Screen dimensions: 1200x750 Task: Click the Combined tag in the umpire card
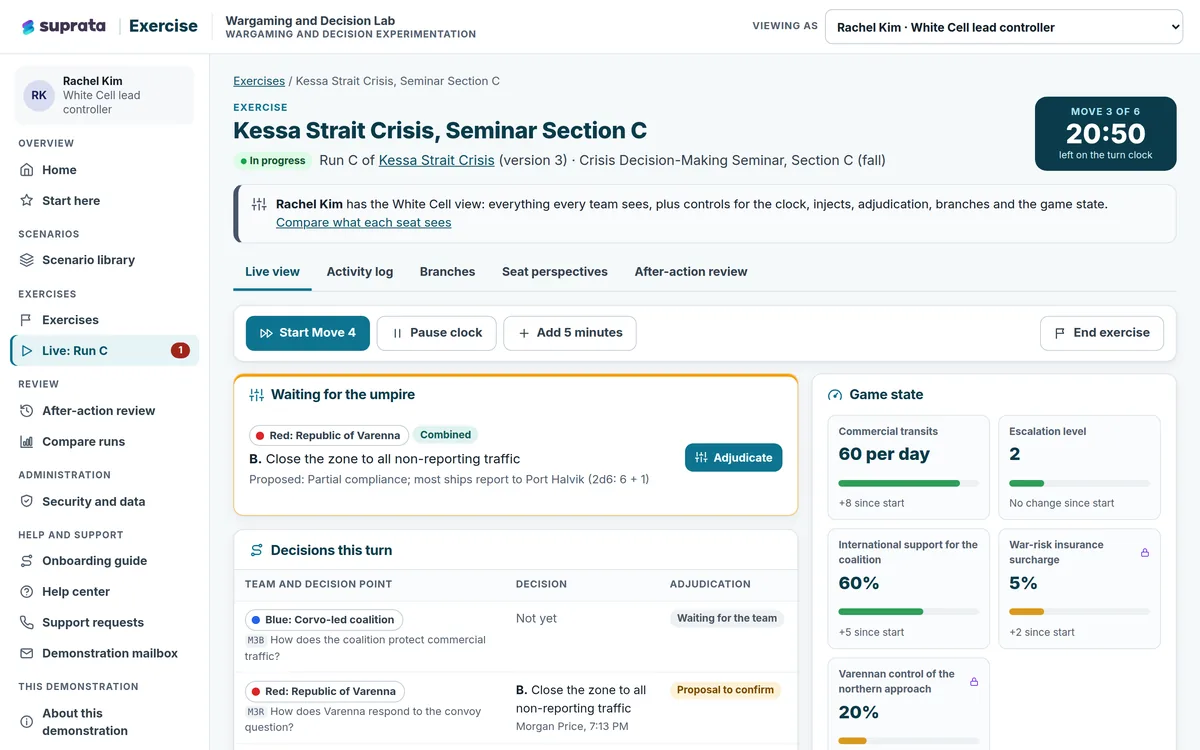(446, 435)
